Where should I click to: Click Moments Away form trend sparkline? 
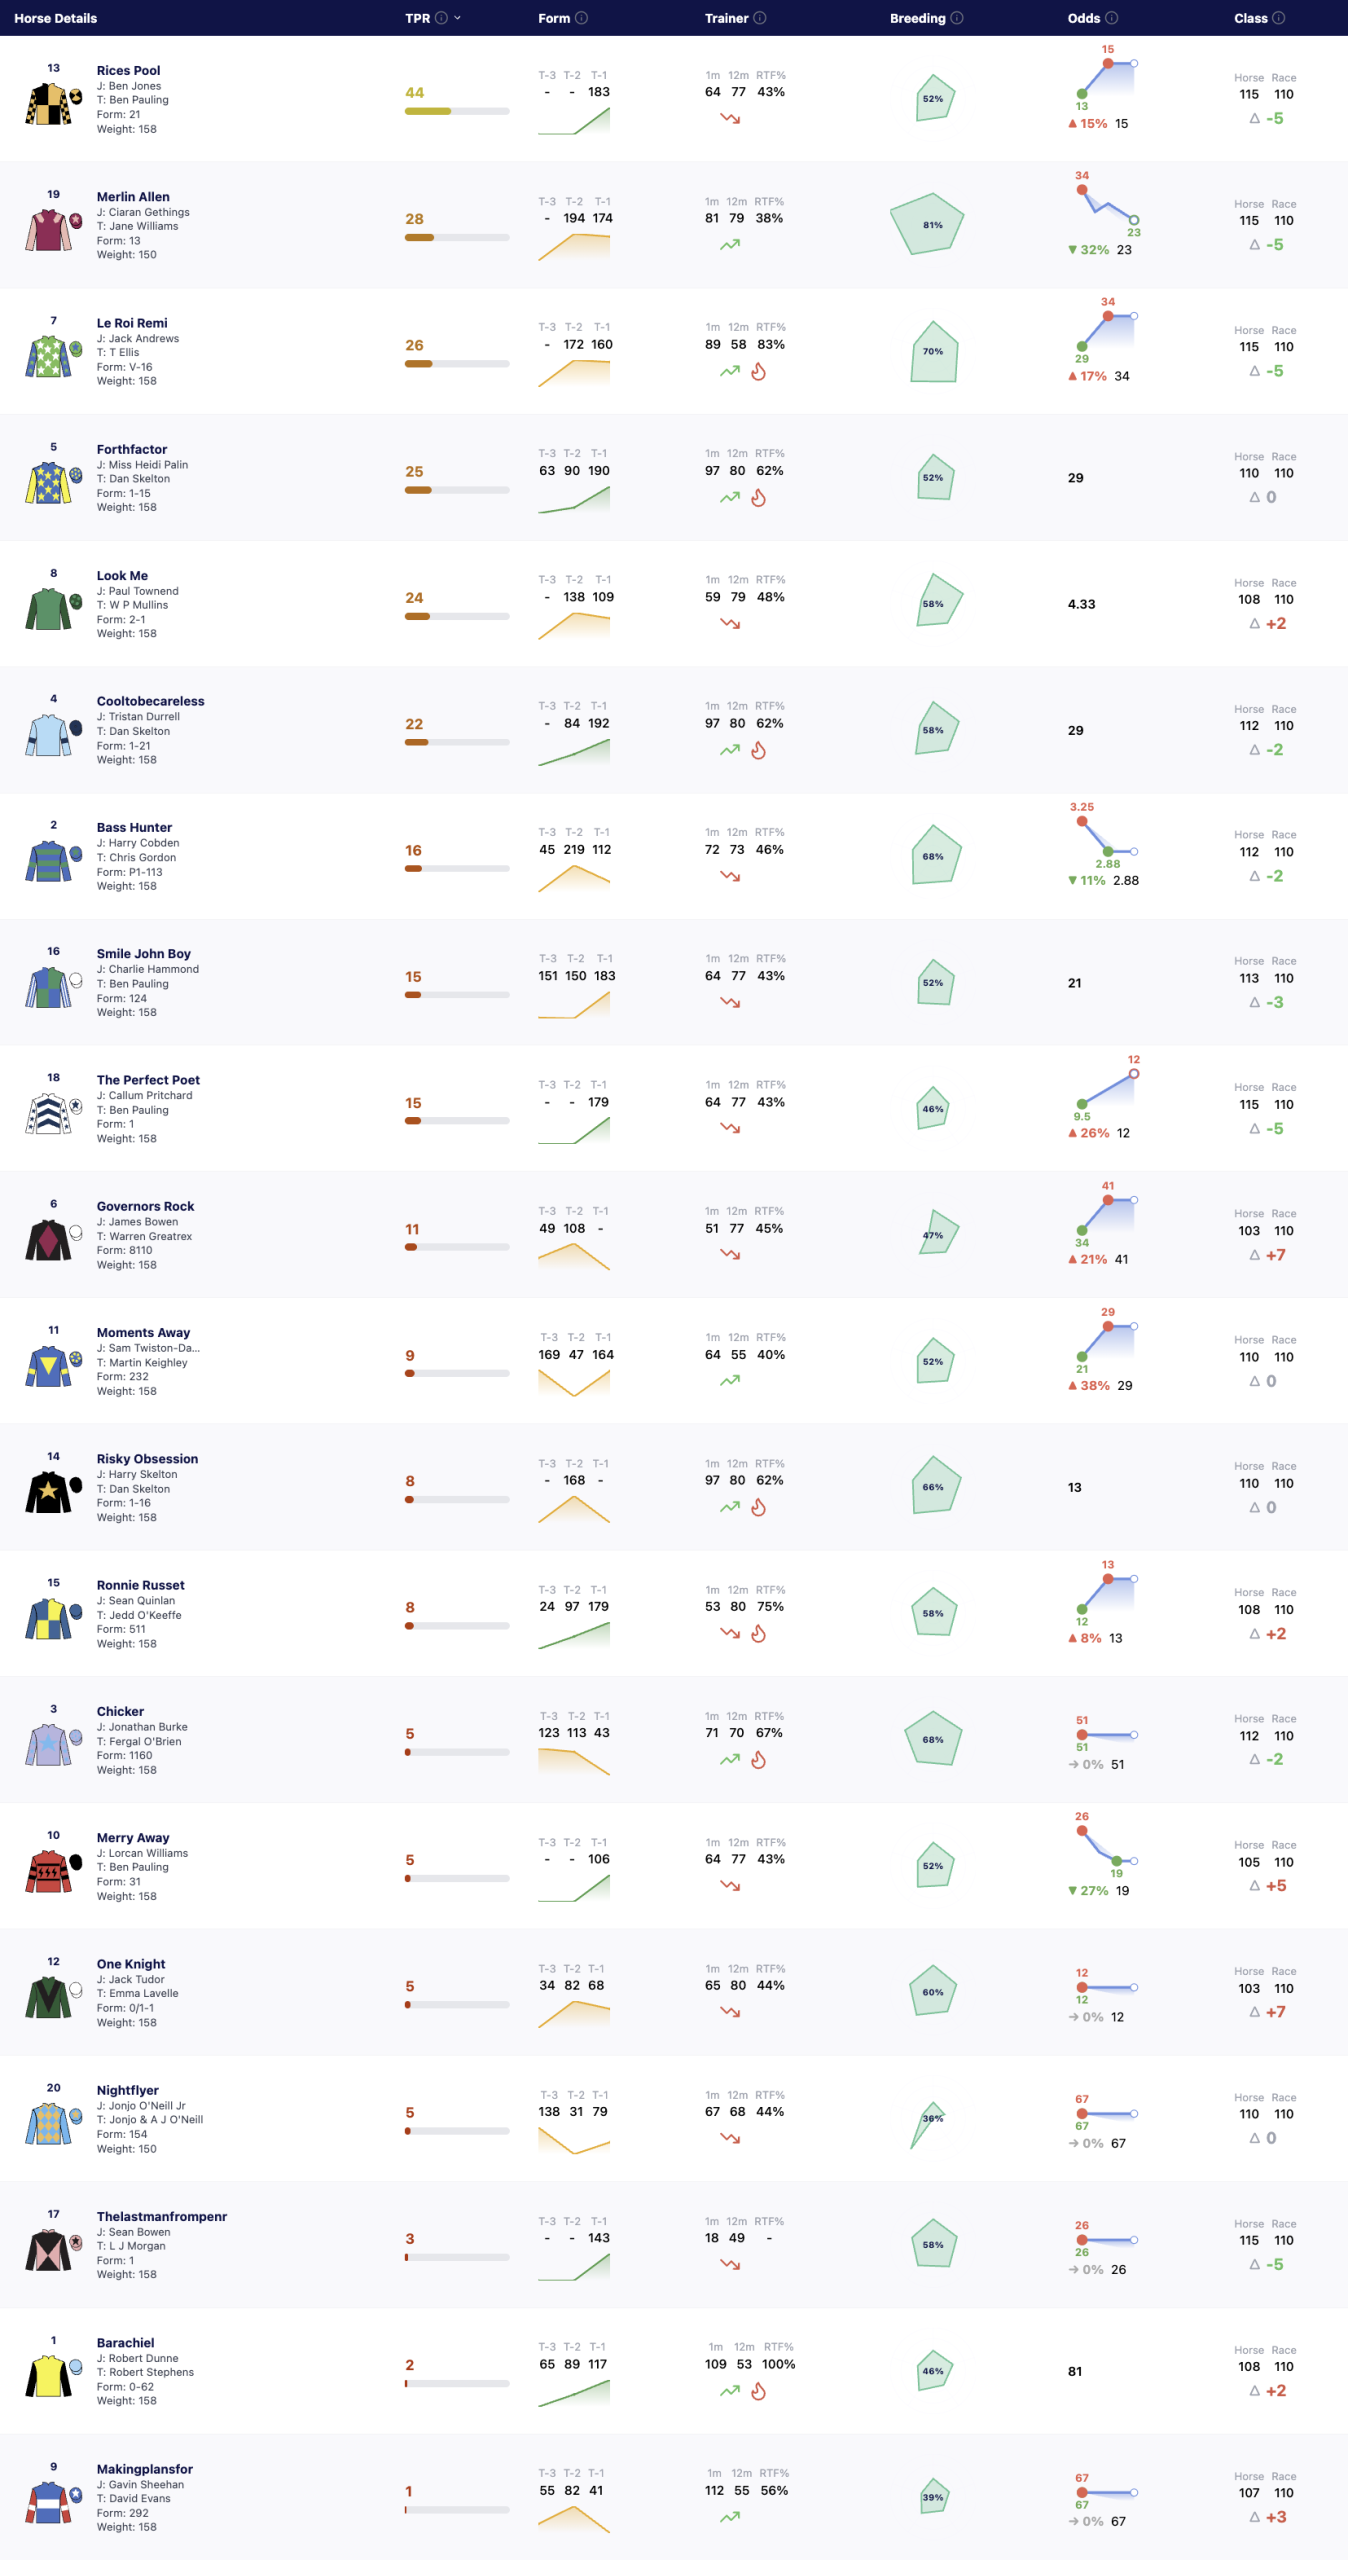coord(574,1382)
